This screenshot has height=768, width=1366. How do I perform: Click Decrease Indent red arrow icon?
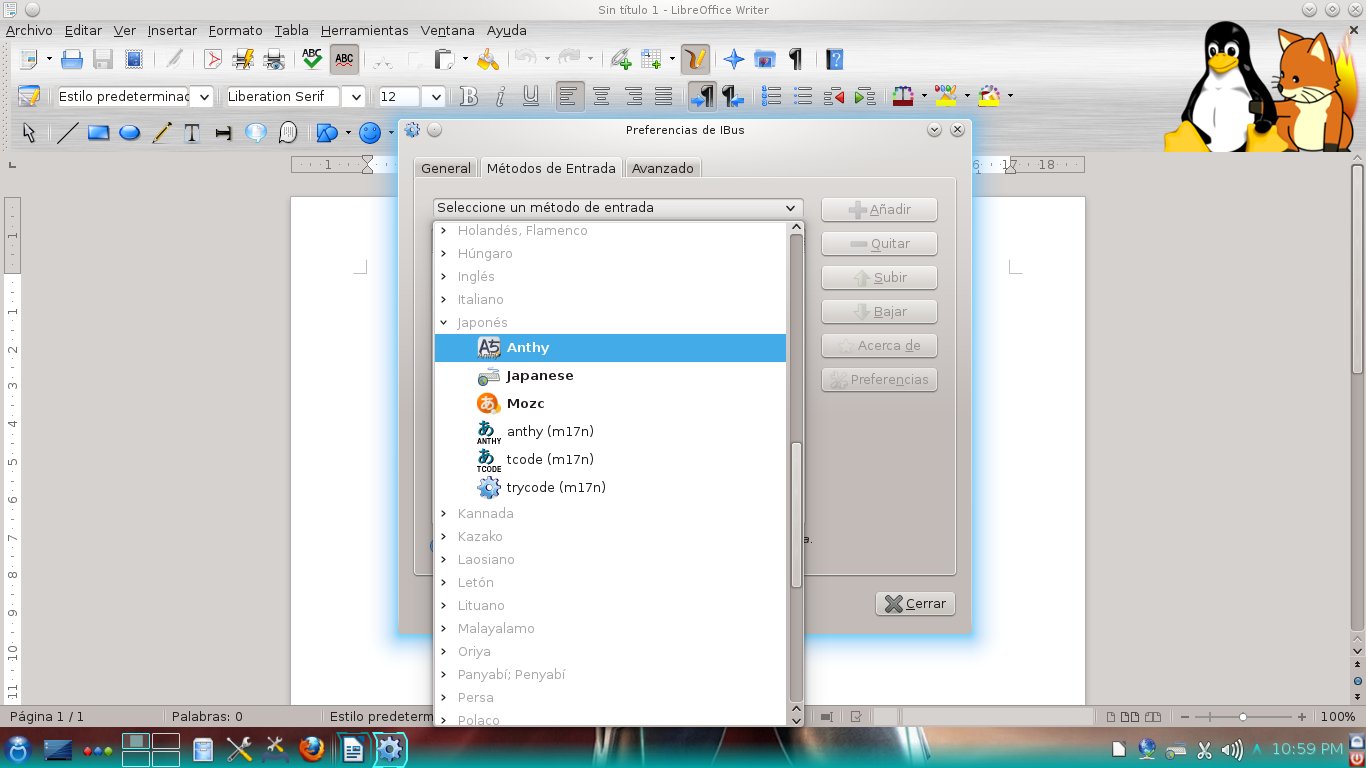pyautogui.click(x=833, y=96)
